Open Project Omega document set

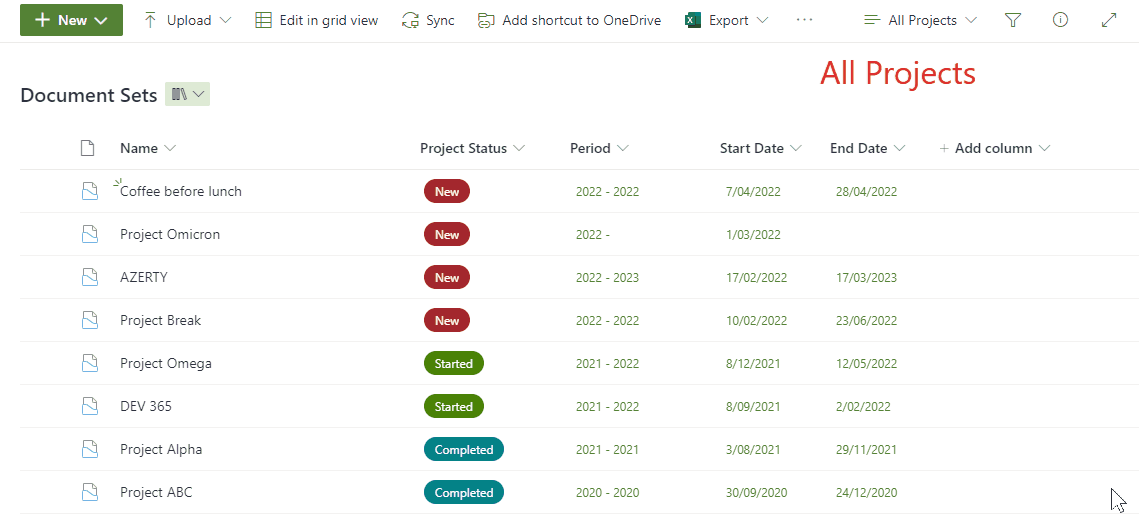[166, 363]
